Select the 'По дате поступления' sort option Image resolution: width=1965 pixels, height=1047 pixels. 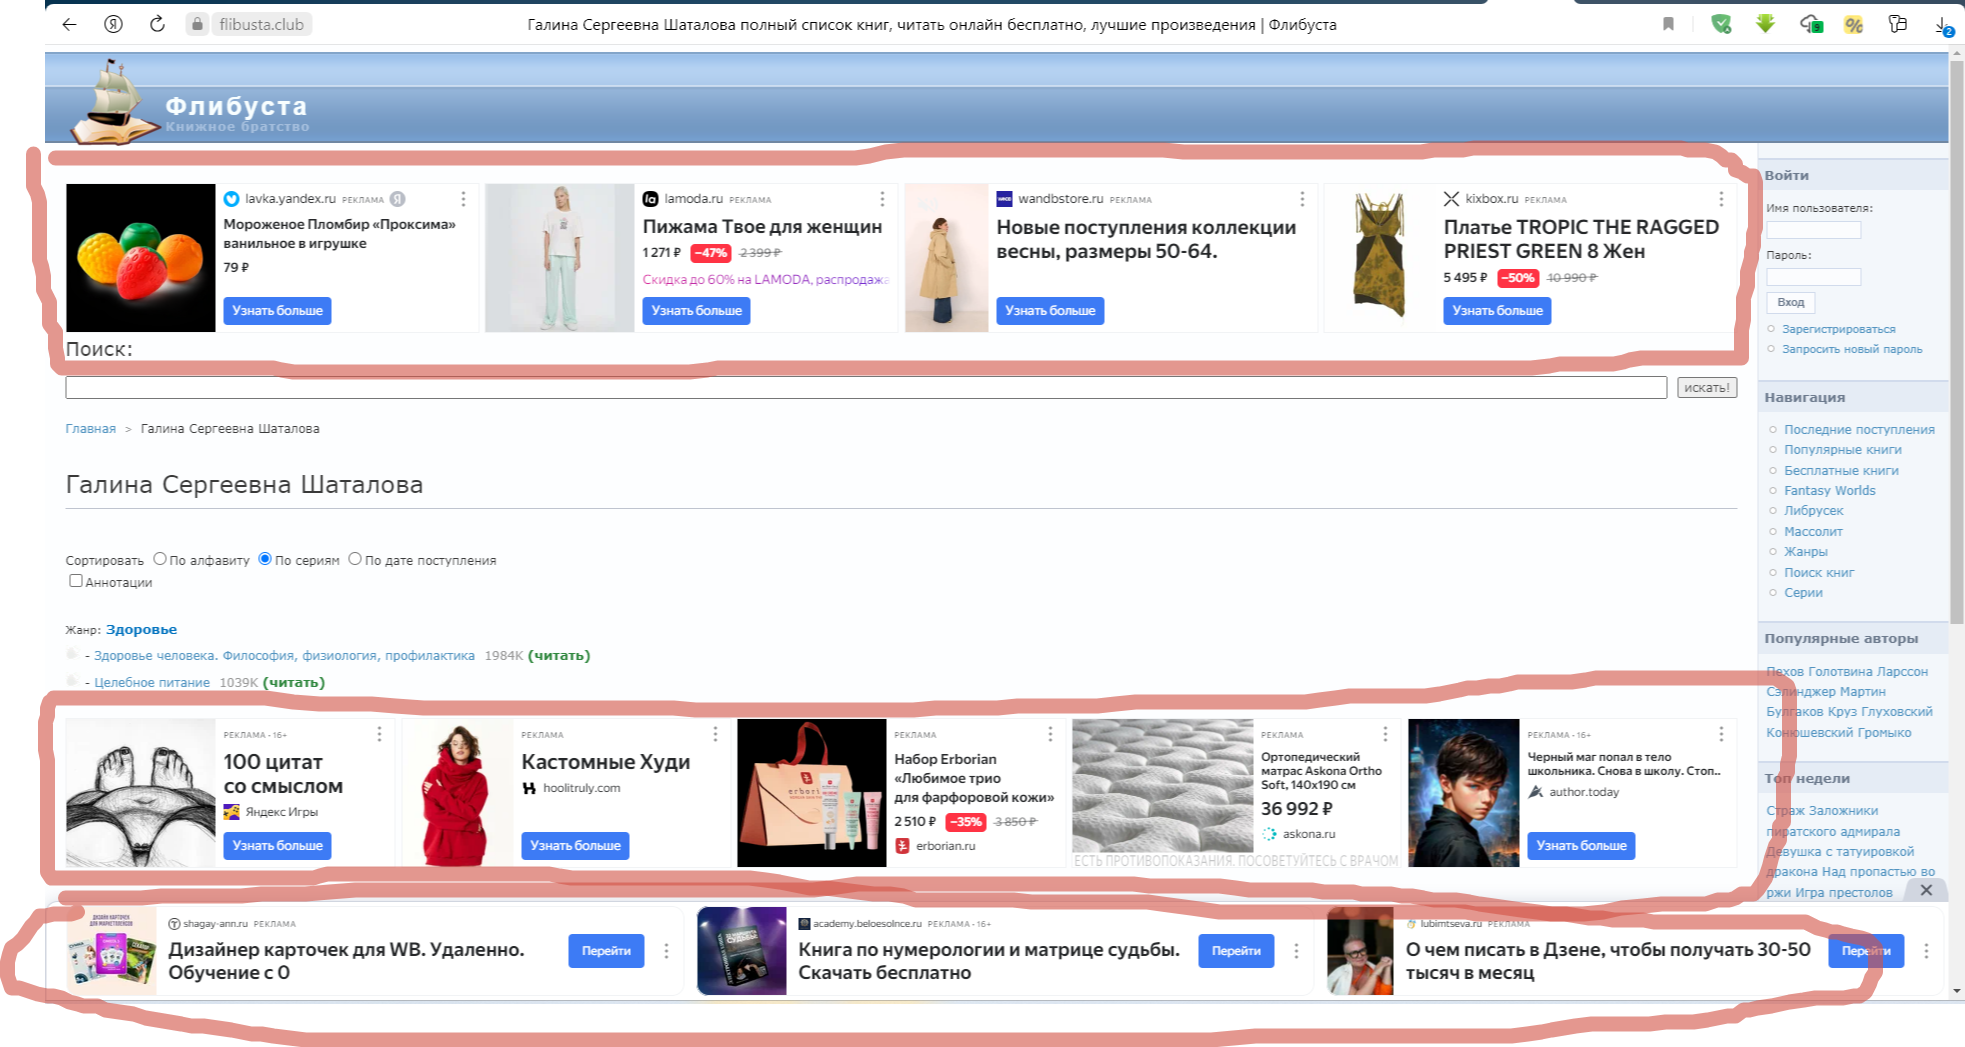[355, 559]
